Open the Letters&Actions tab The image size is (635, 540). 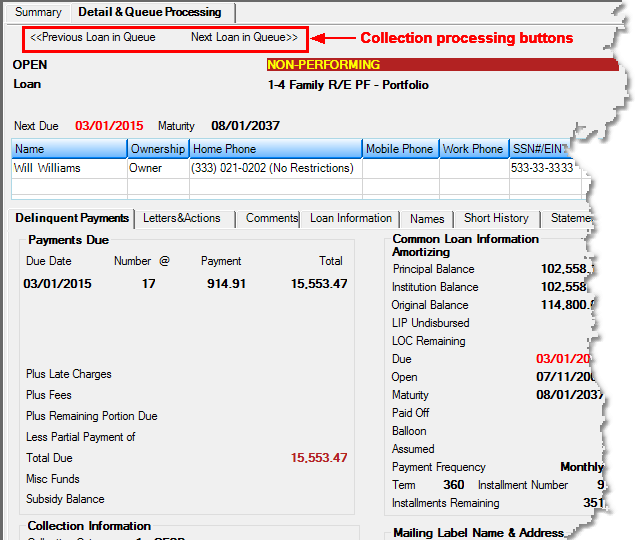tap(182, 218)
